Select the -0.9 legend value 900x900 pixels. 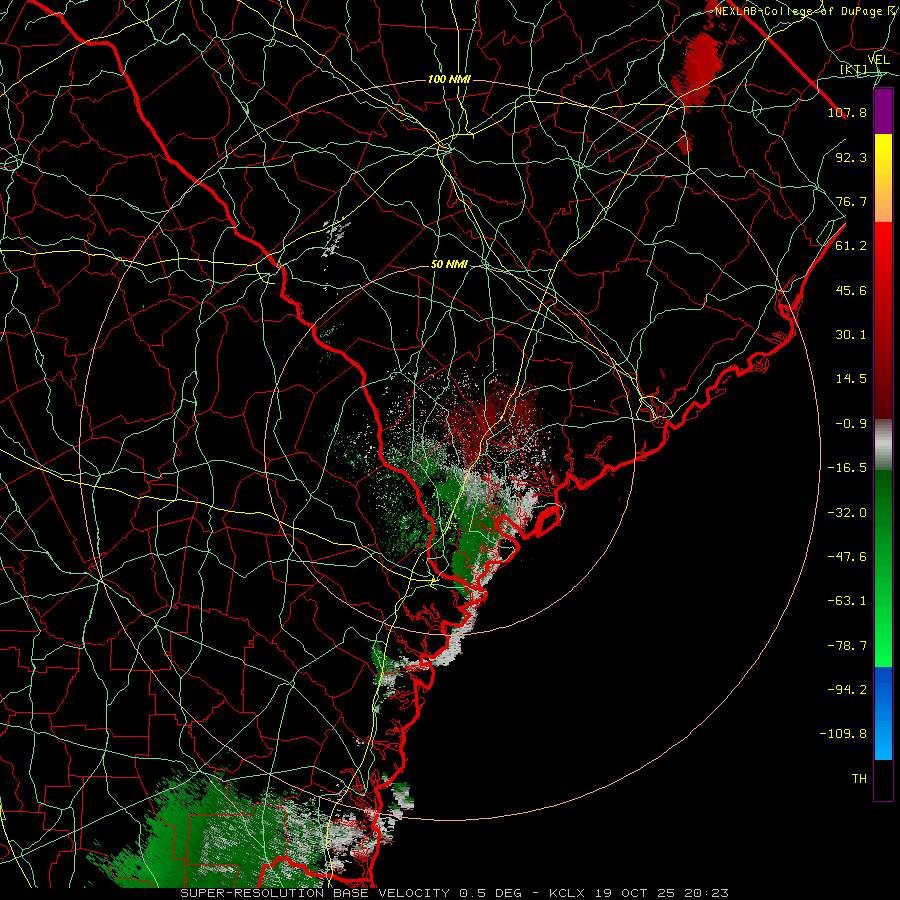(851, 424)
